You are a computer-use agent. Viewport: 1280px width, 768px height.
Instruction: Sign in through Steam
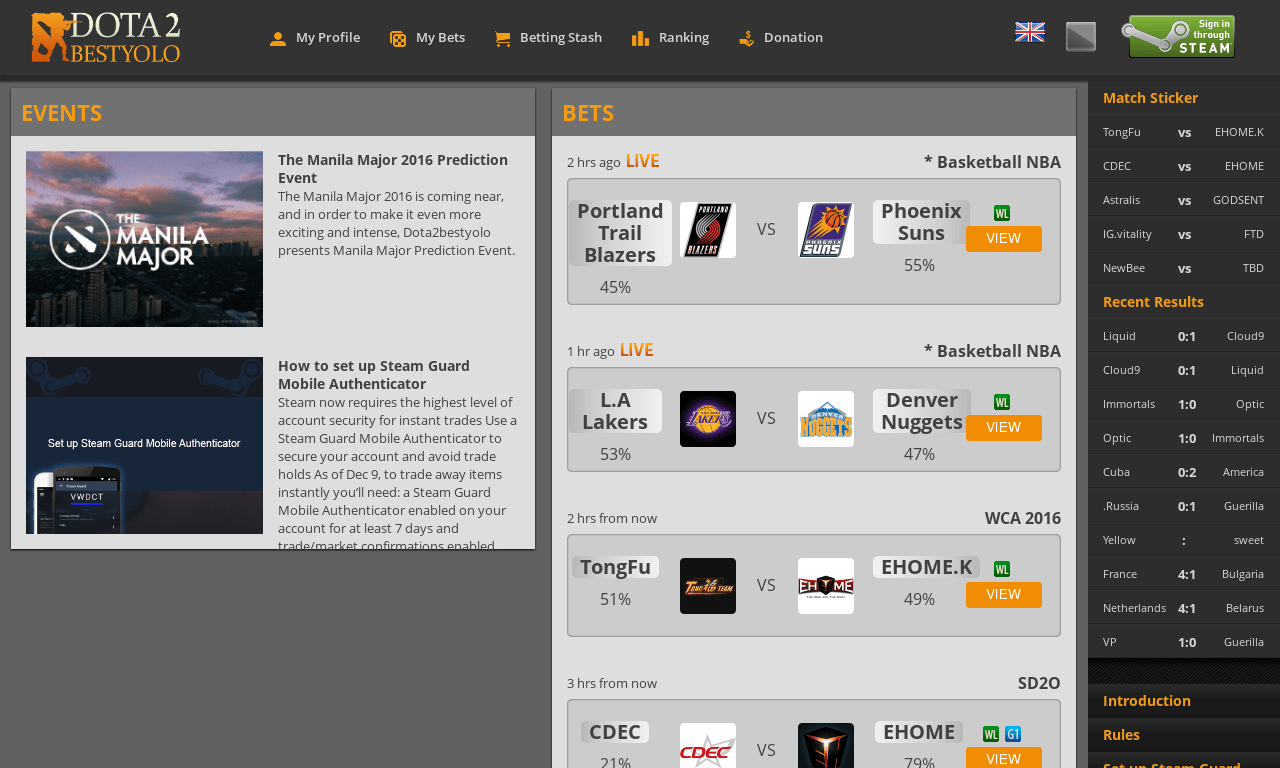pyautogui.click(x=1178, y=37)
